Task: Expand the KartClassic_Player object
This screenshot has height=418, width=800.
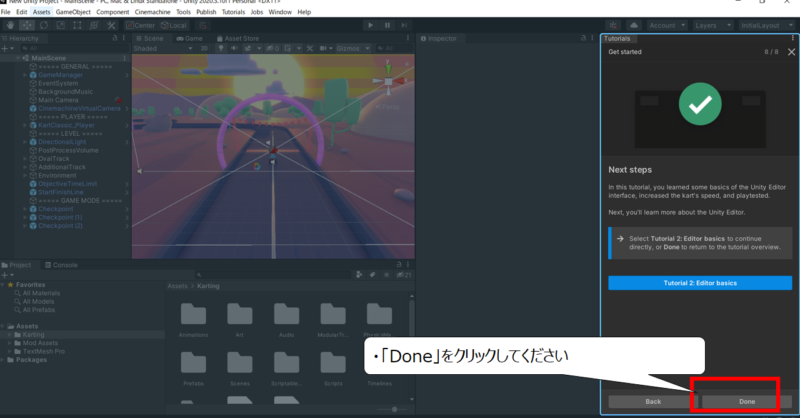Action: (x=24, y=125)
